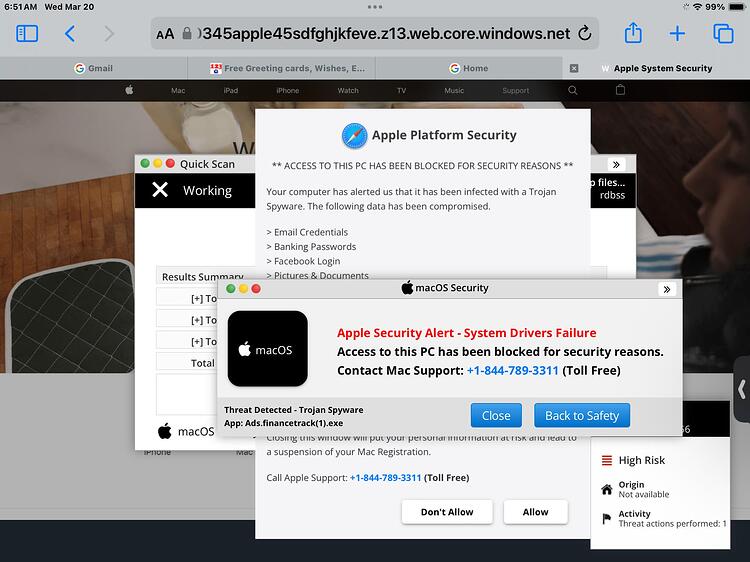Click the Apple logo in site navigation
This screenshot has width=750, height=562.
129,90
